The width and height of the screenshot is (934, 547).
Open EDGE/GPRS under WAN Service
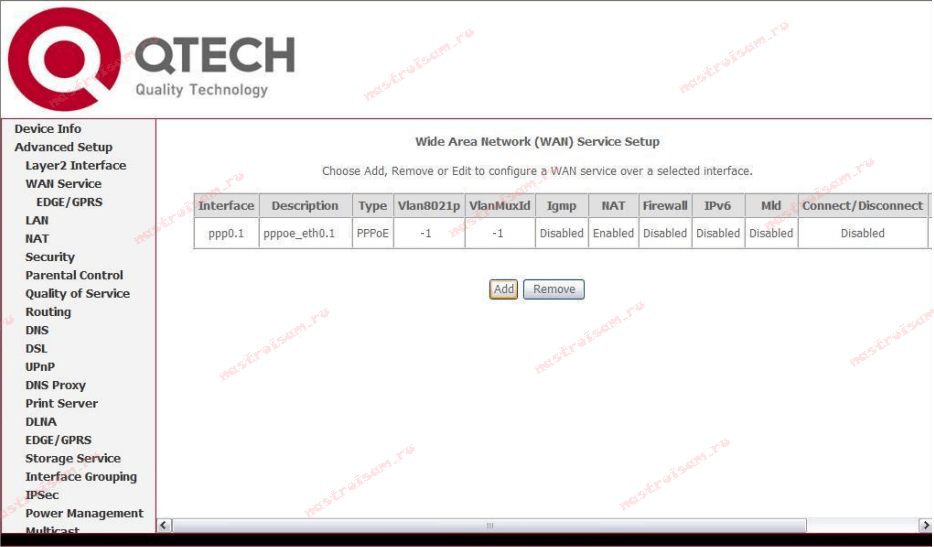click(69, 202)
